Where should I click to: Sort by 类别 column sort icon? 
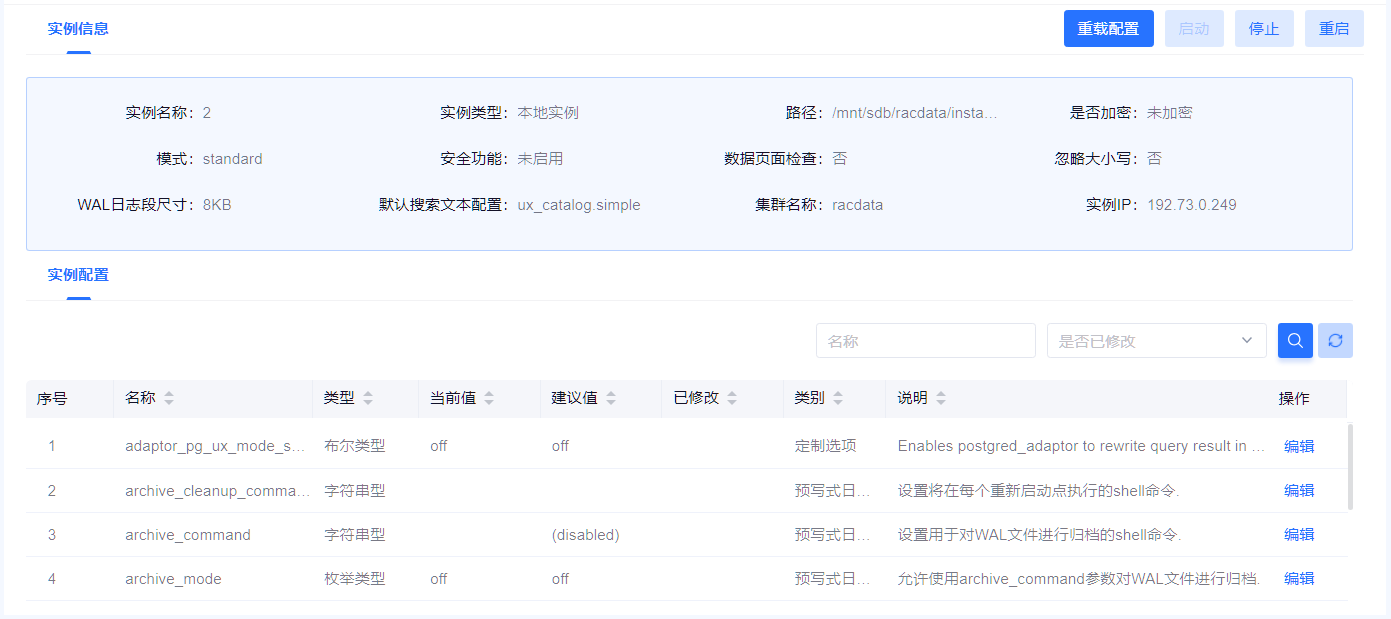[x=838, y=398]
